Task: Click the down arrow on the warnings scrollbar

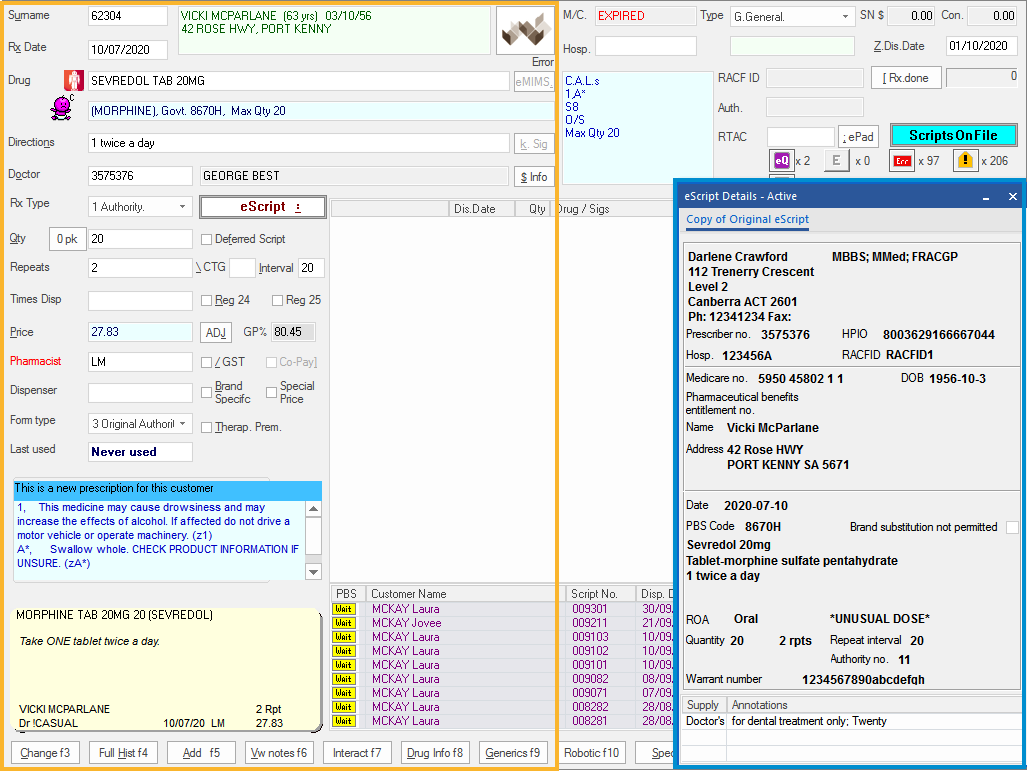Action: click(313, 570)
